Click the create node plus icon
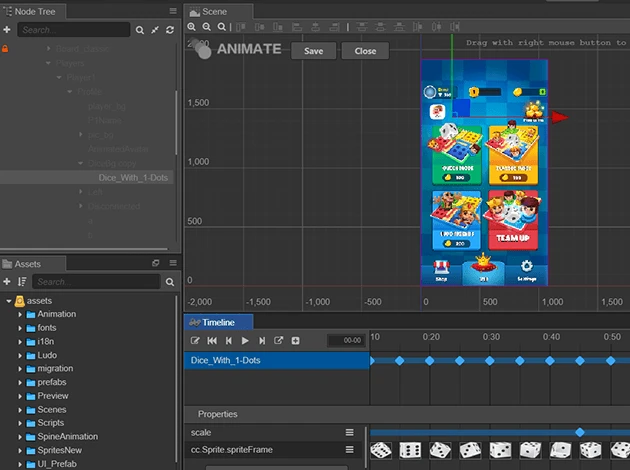The height and width of the screenshot is (470, 630). click(7, 30)
